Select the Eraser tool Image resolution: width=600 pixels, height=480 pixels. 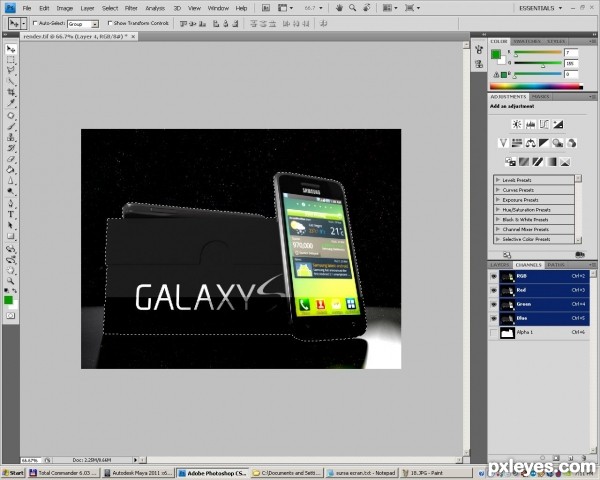pyautogui.click(x=11, y=159)
